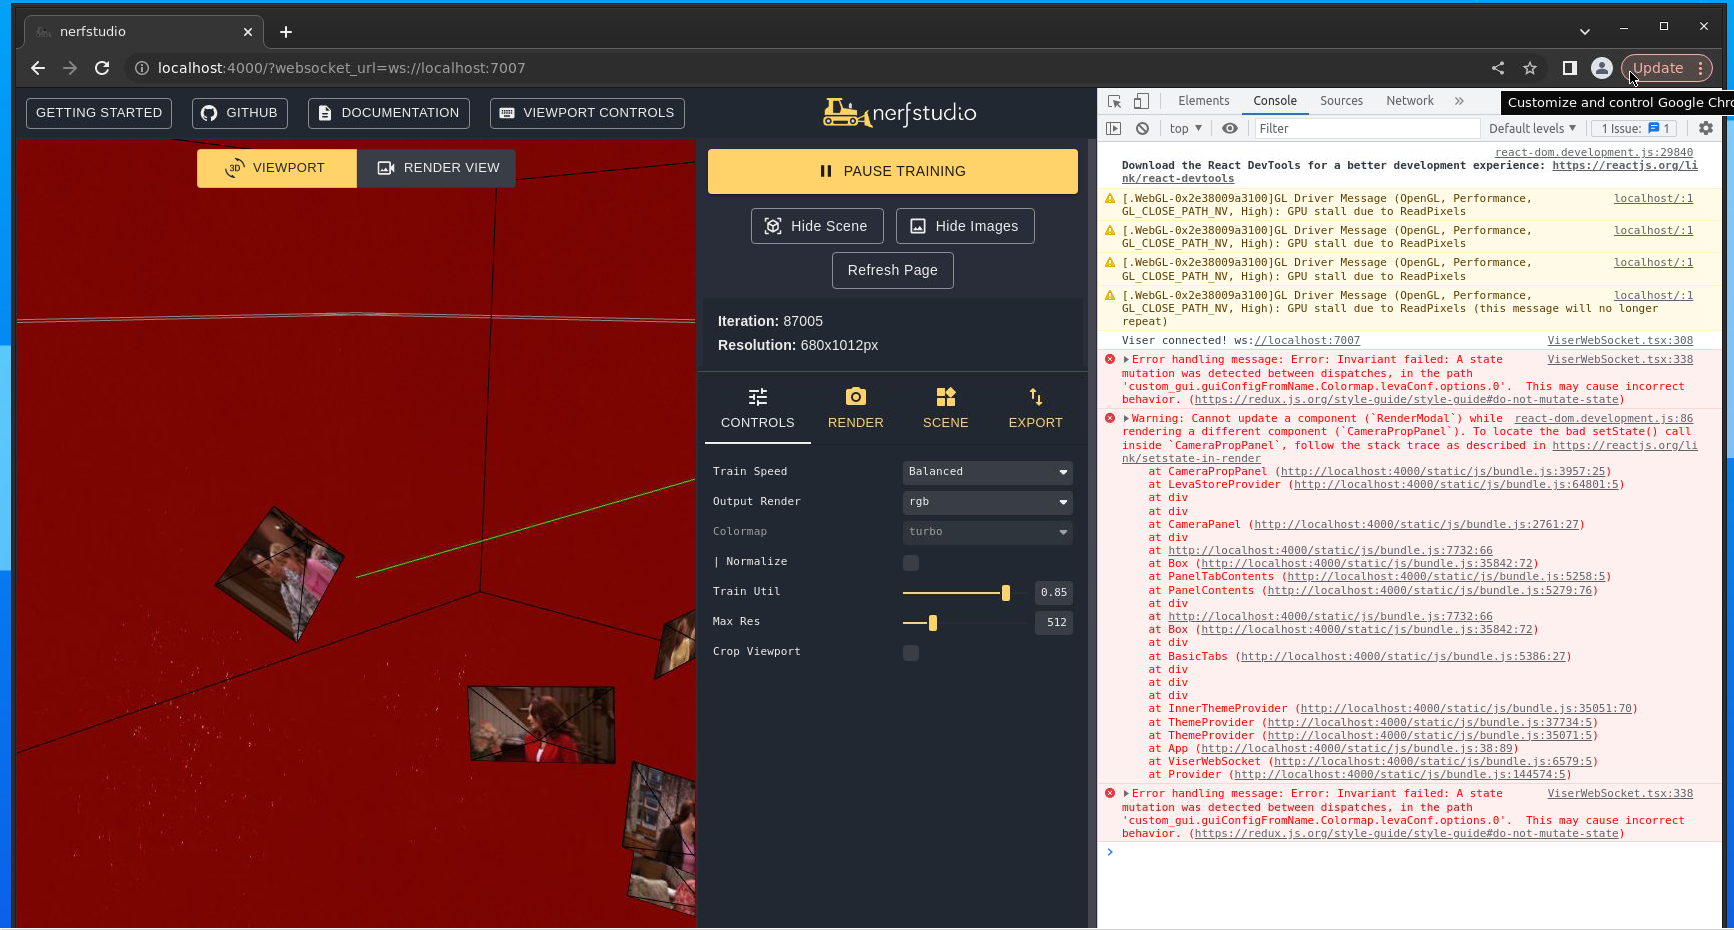Open the ws://localhost:7007 link

[x=1307, y=340]
